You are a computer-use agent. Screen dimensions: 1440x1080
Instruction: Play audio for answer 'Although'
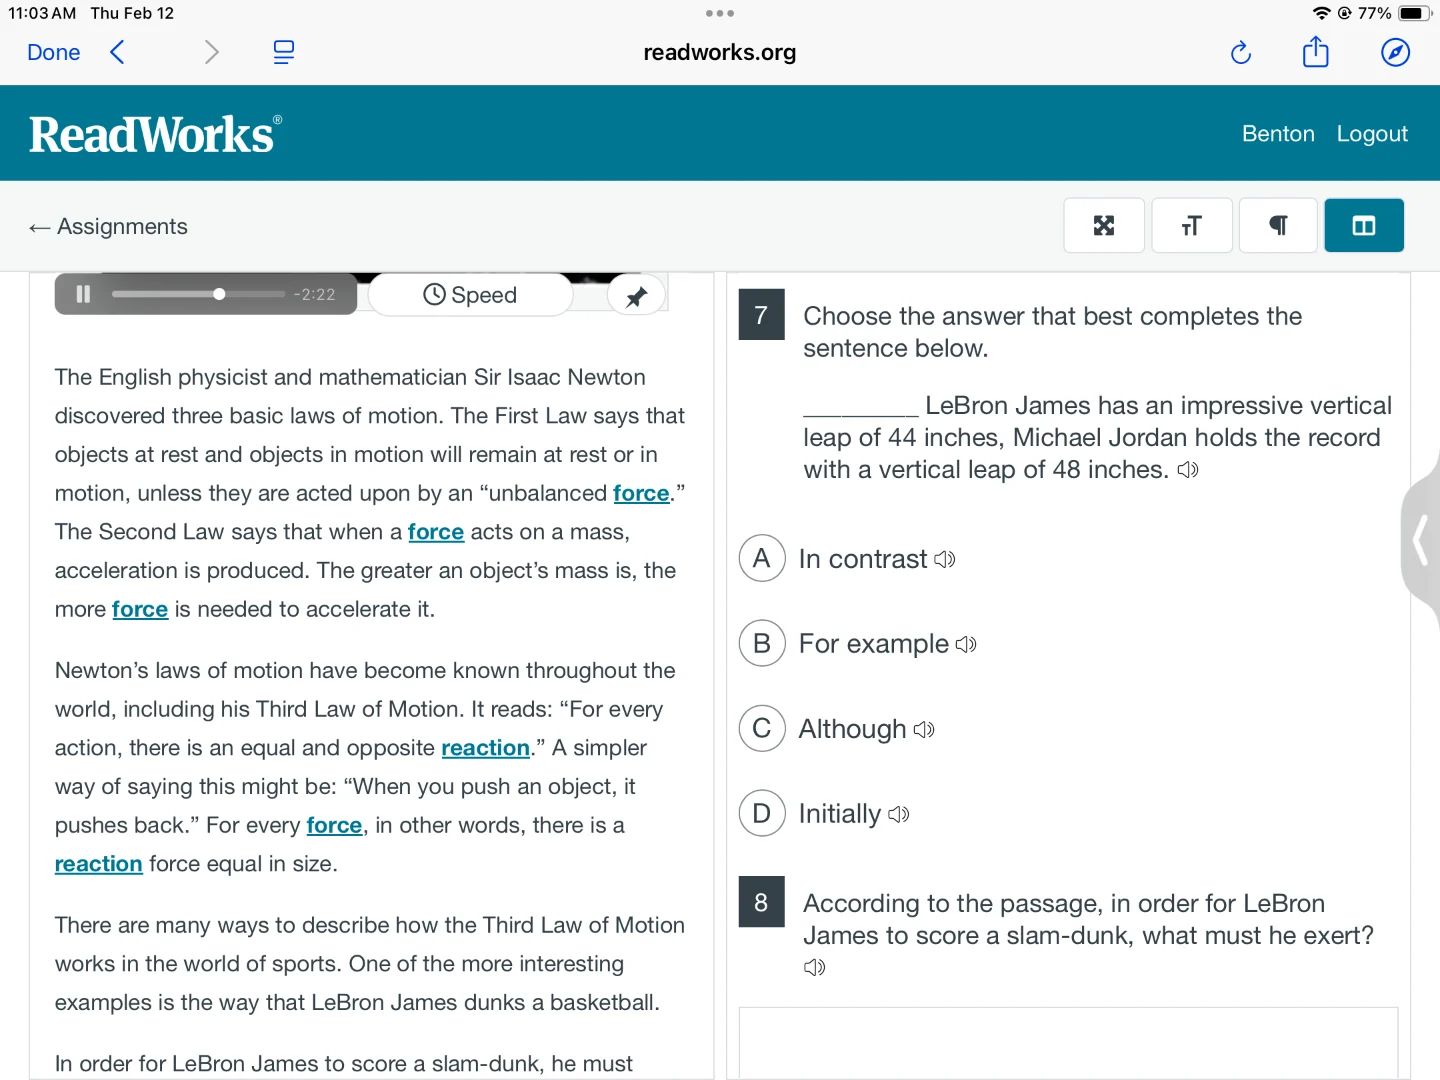tap(924, 730)
